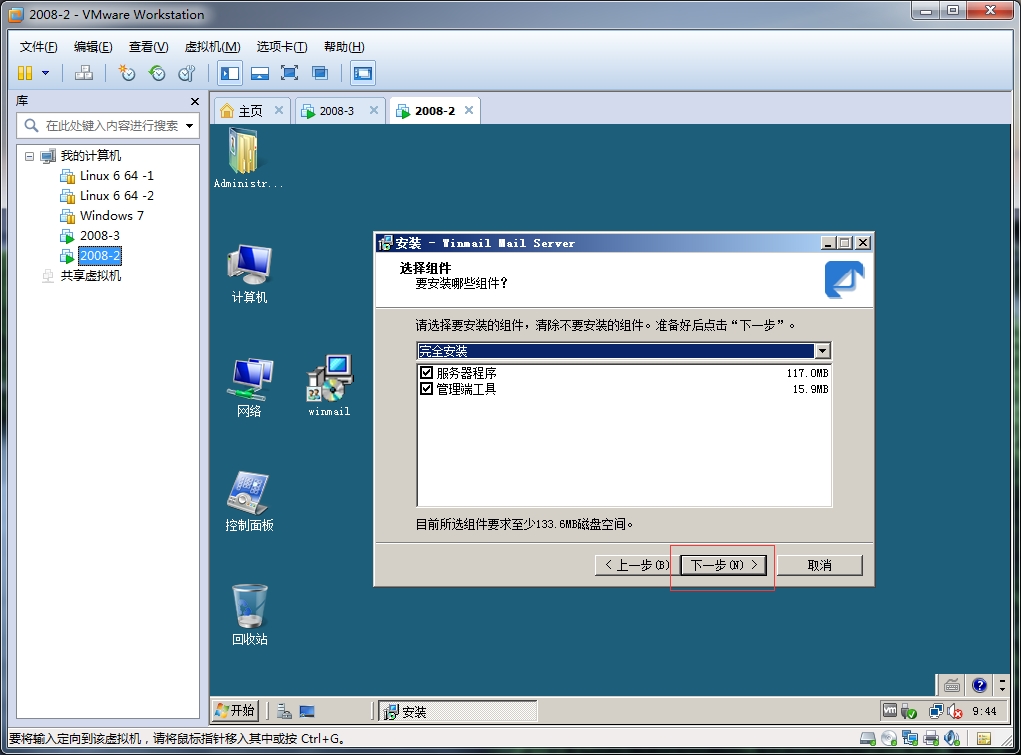Click the VMware Tools vm tray icon
Screen dimensions: 1021x755
pyautogui.click(x=889, y=711)
